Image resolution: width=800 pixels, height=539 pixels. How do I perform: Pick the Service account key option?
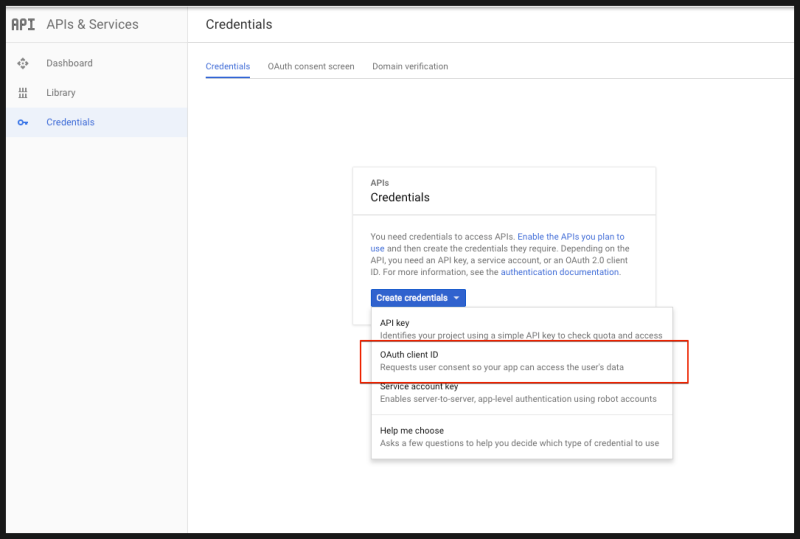point(419,387)
